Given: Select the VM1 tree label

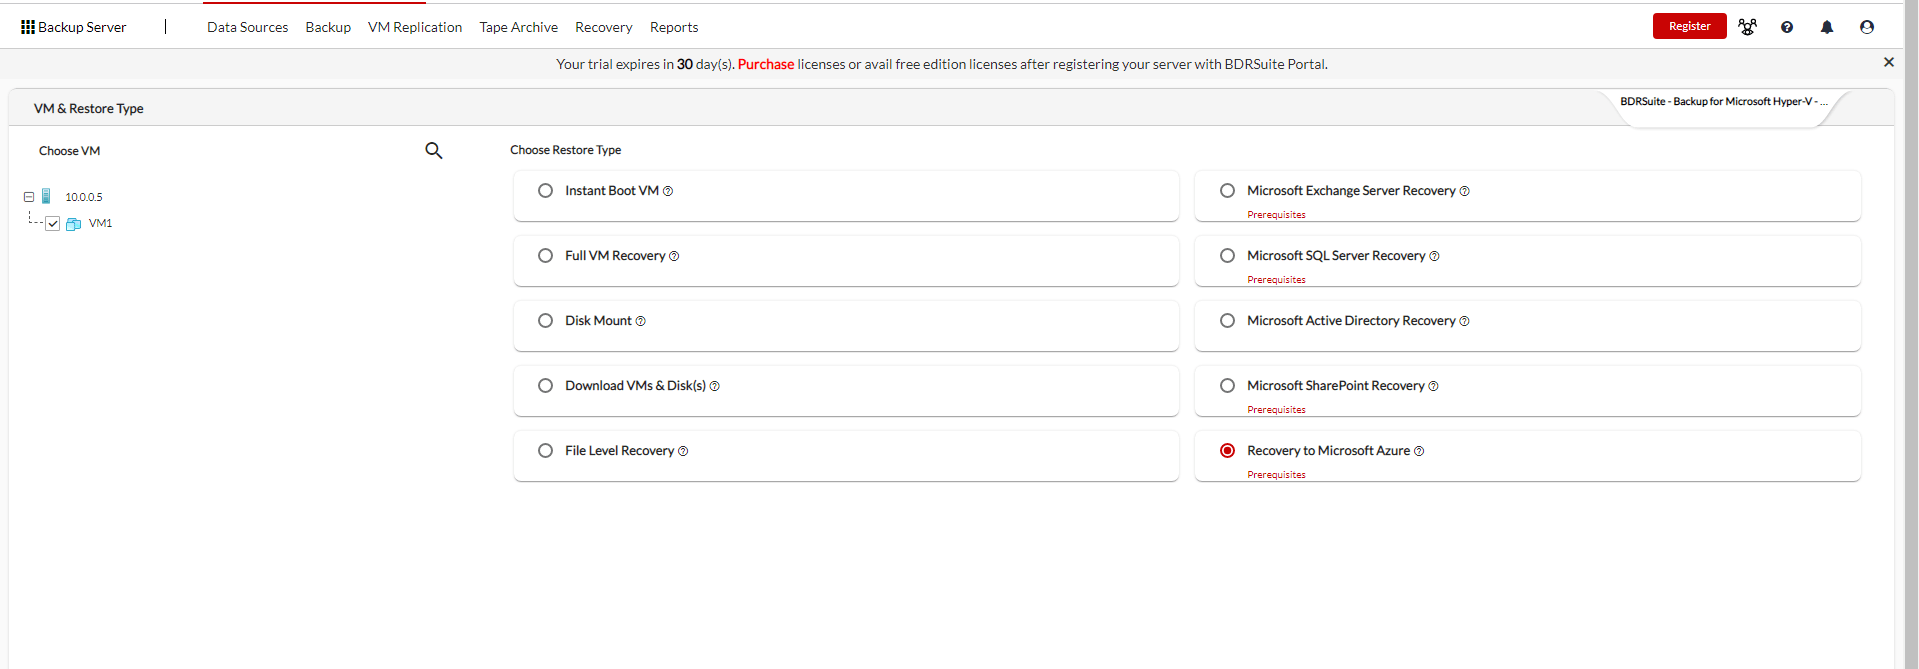Looking at the screenshot, I should click(x=100, y=223).
